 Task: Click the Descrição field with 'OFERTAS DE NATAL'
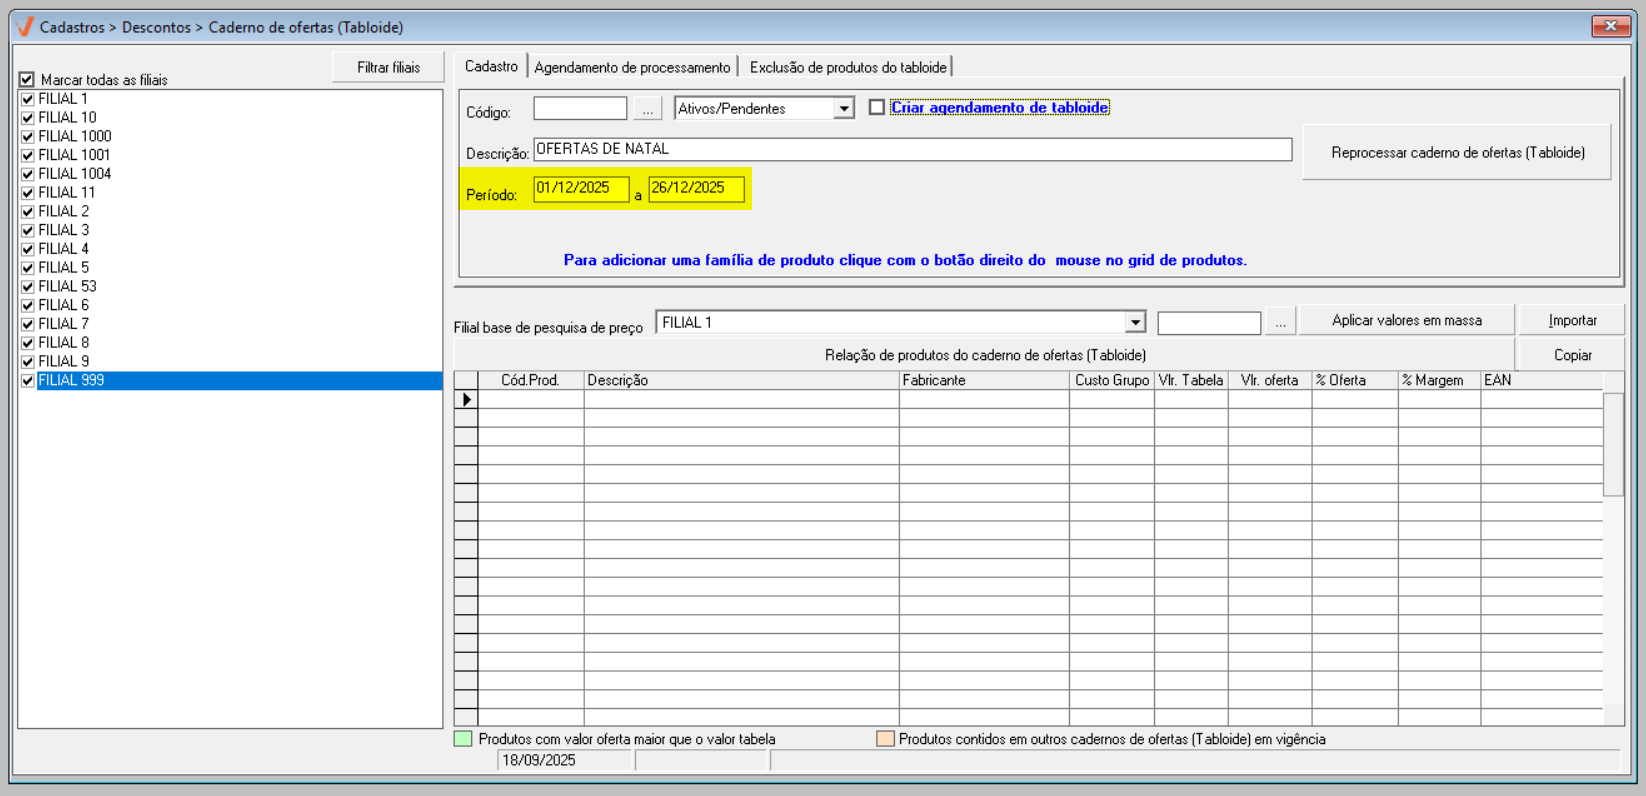912,149
